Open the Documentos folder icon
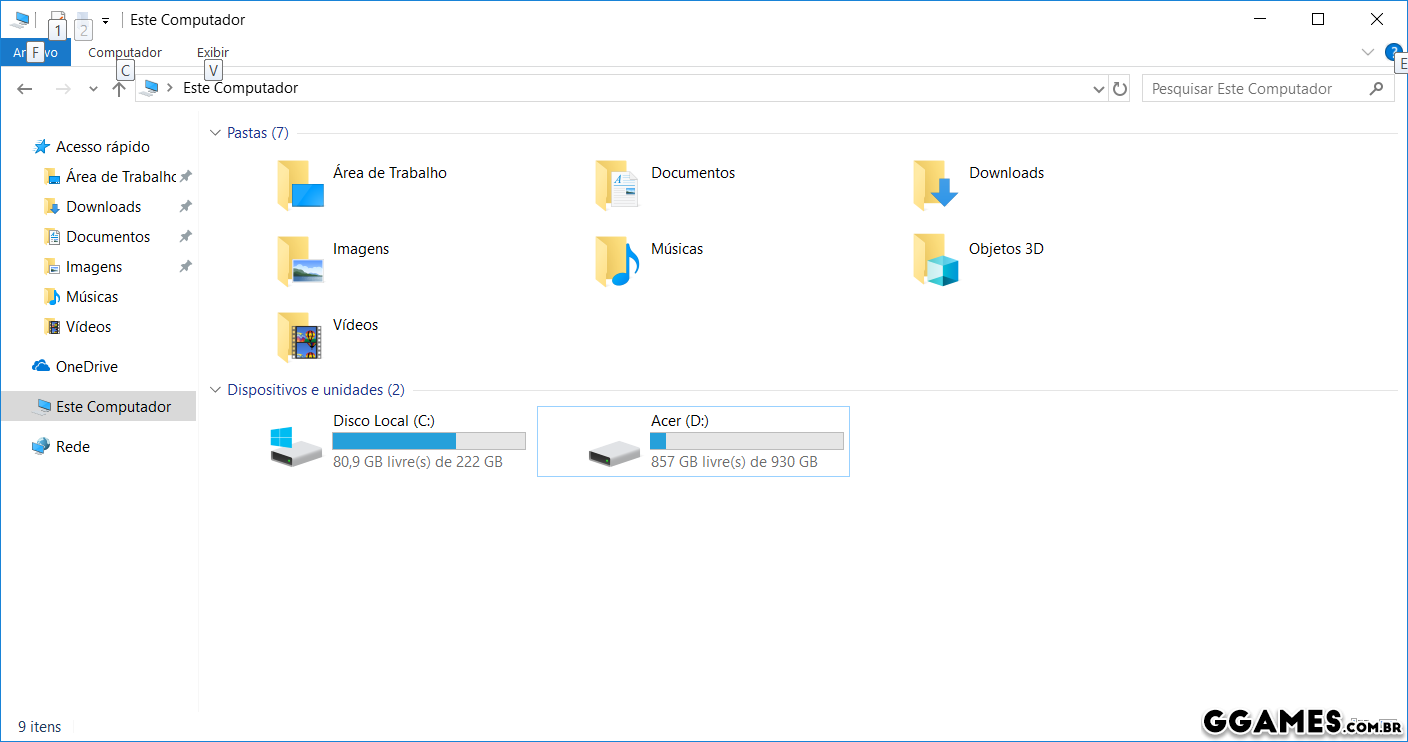1408x742 pixels. click(617, 185)
